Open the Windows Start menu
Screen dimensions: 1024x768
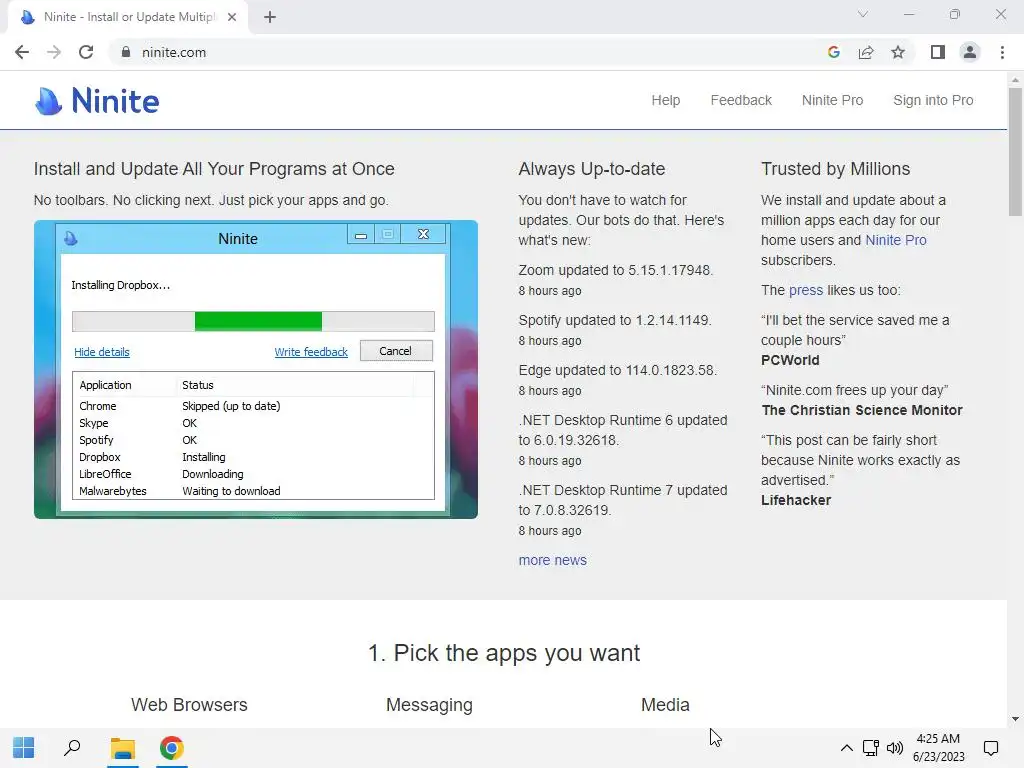pyautogui.click(x=24, y=748)
